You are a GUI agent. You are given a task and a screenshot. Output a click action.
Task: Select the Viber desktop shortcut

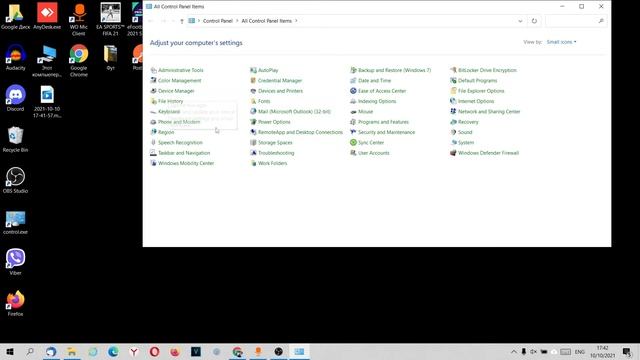tap(16, 262)
